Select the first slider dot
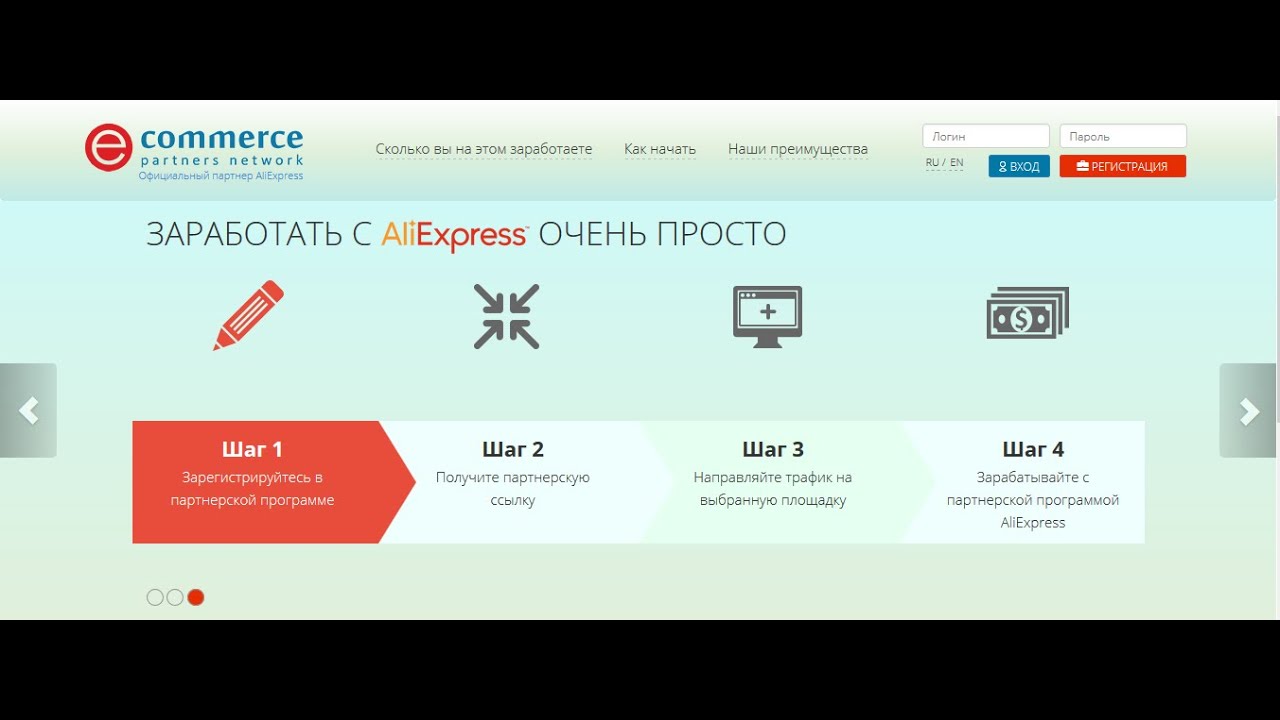 pyautogui.click(x=155, y=597)
